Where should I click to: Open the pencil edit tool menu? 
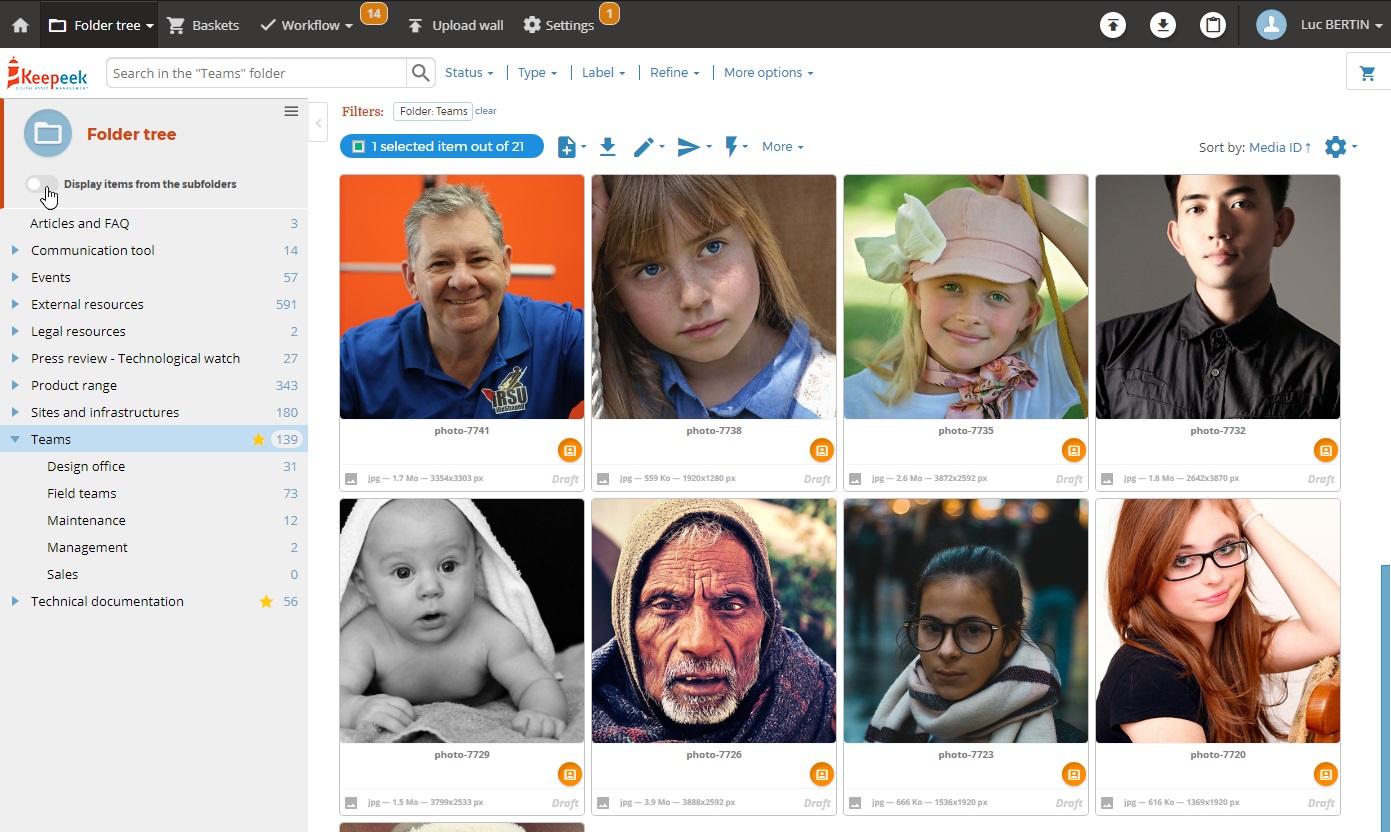[x=648, y=147]
